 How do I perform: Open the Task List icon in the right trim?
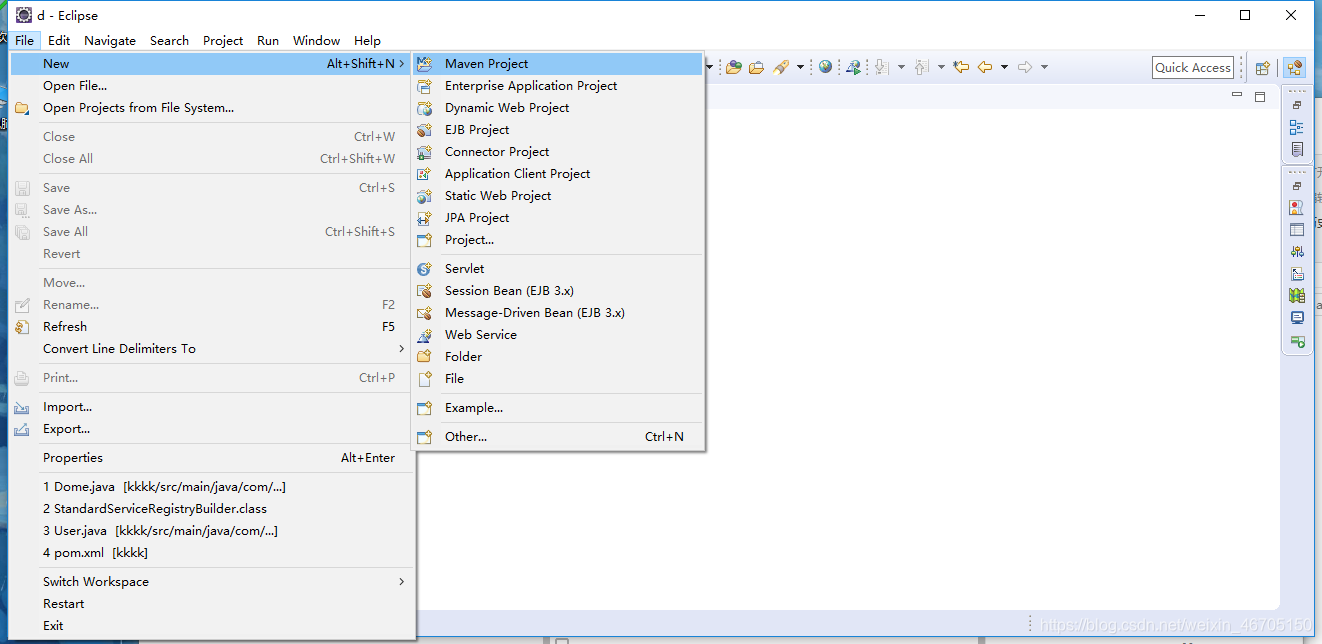click(1297, 149)
